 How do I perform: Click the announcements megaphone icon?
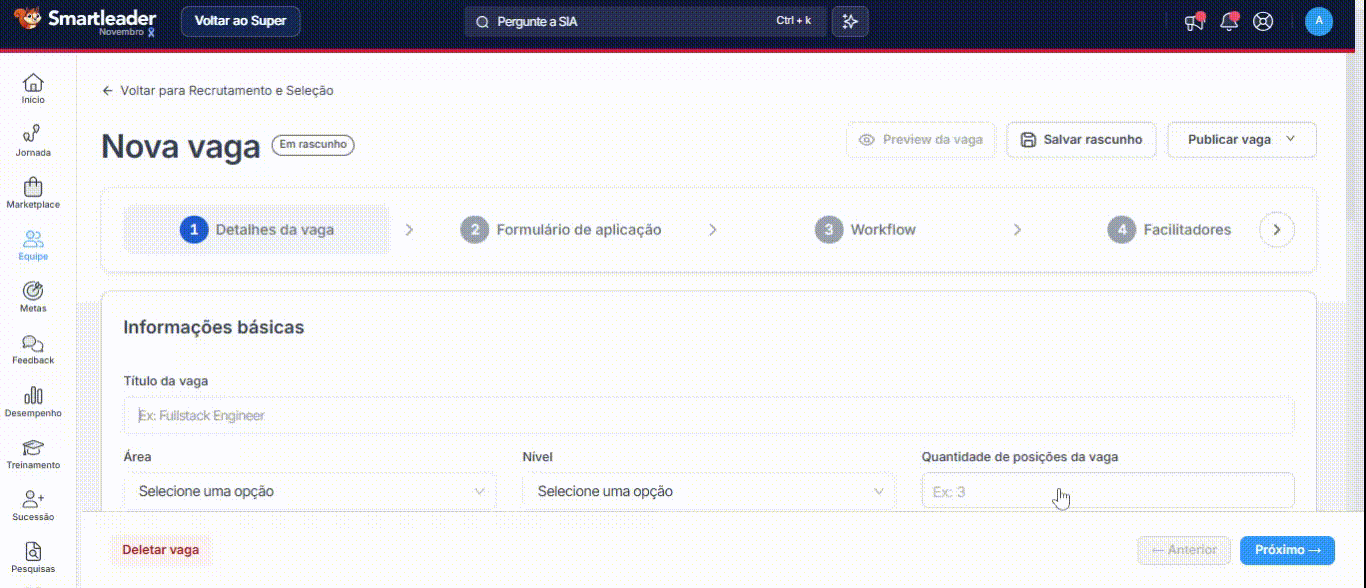pyautogui.click(x=1194, y=22)
